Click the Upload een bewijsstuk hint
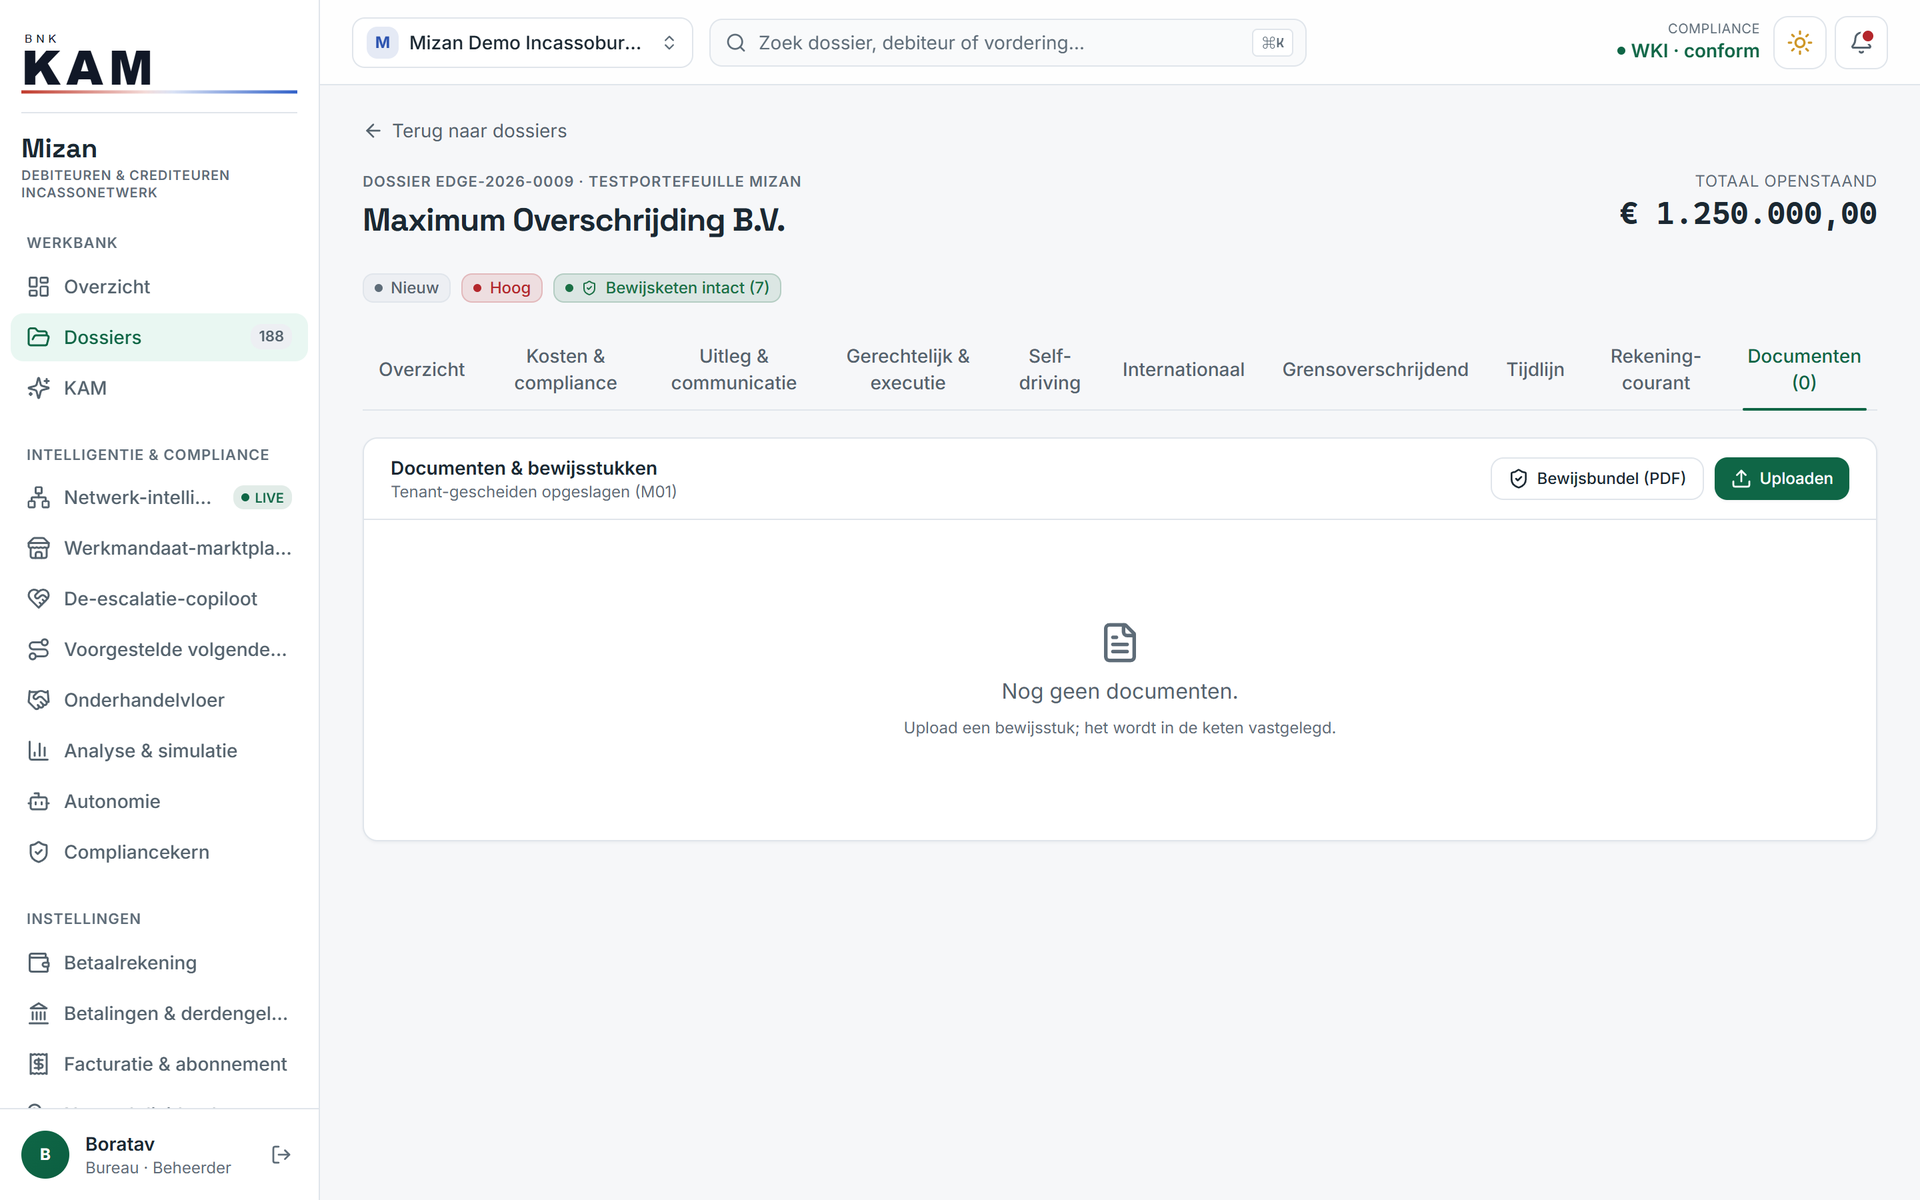1920x1200 pixels. point(1119,728)
